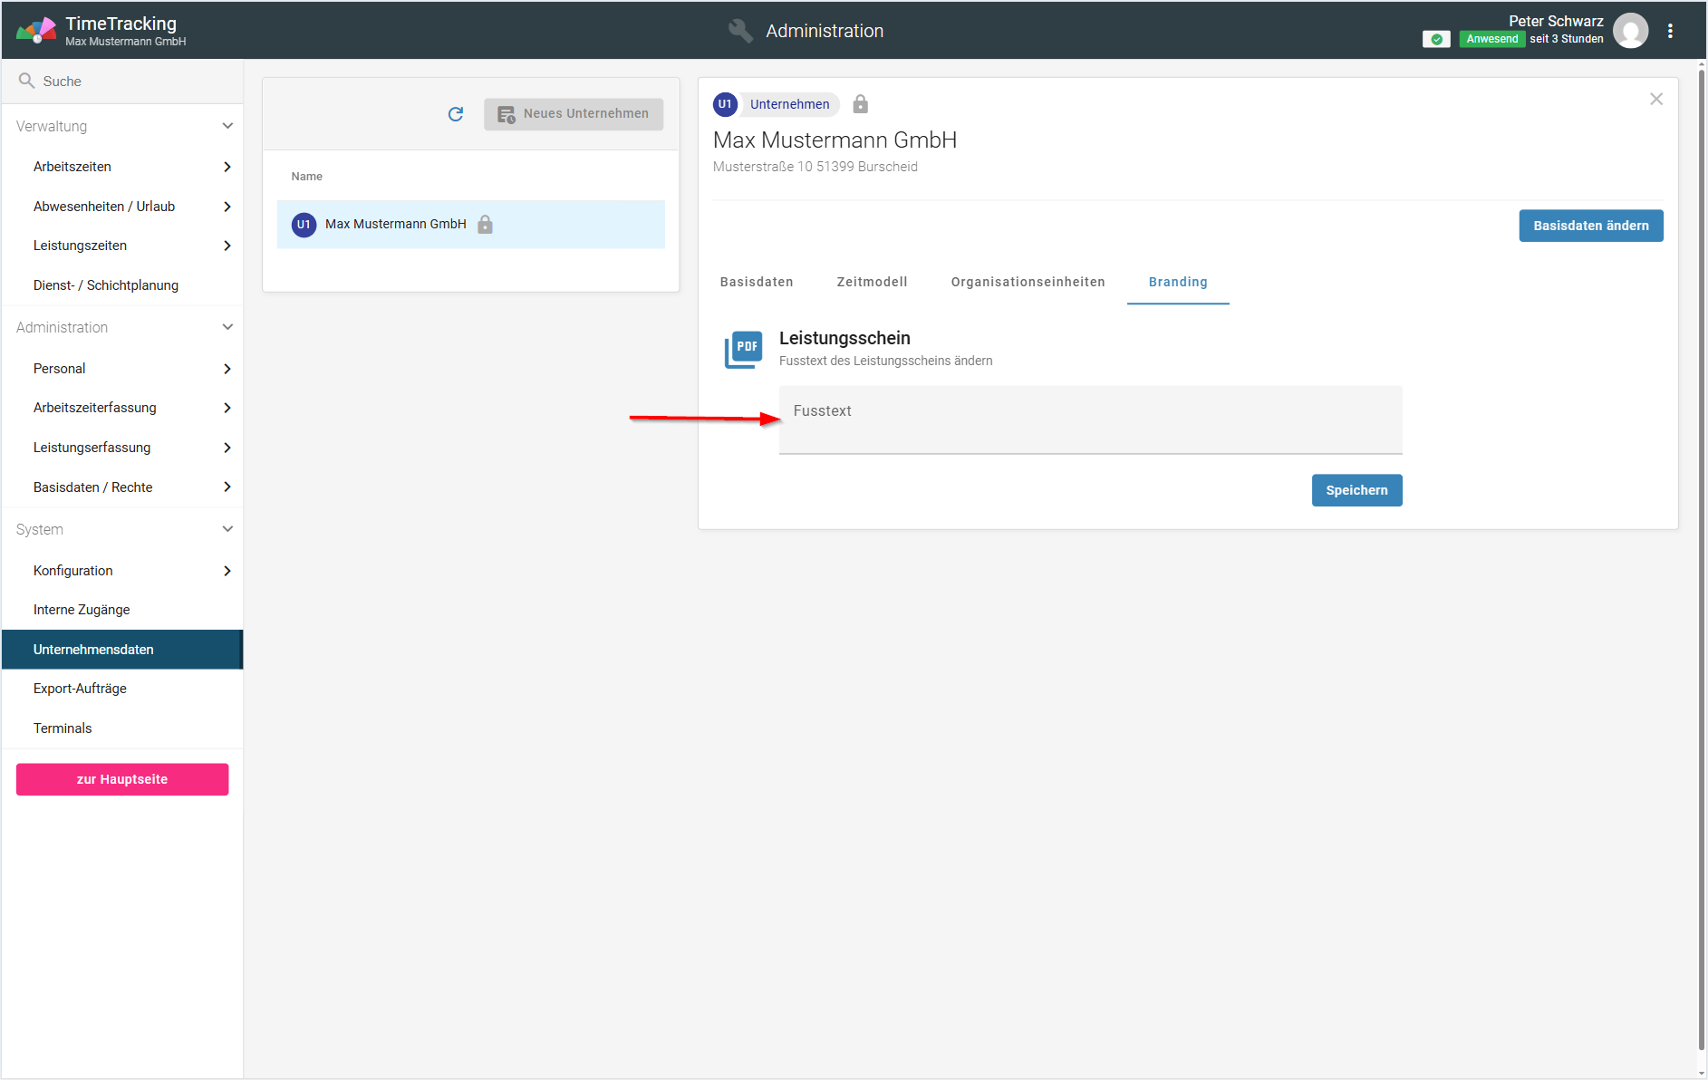
Task: Expand the Personal submenu
Action: click(x=227, y=369)
